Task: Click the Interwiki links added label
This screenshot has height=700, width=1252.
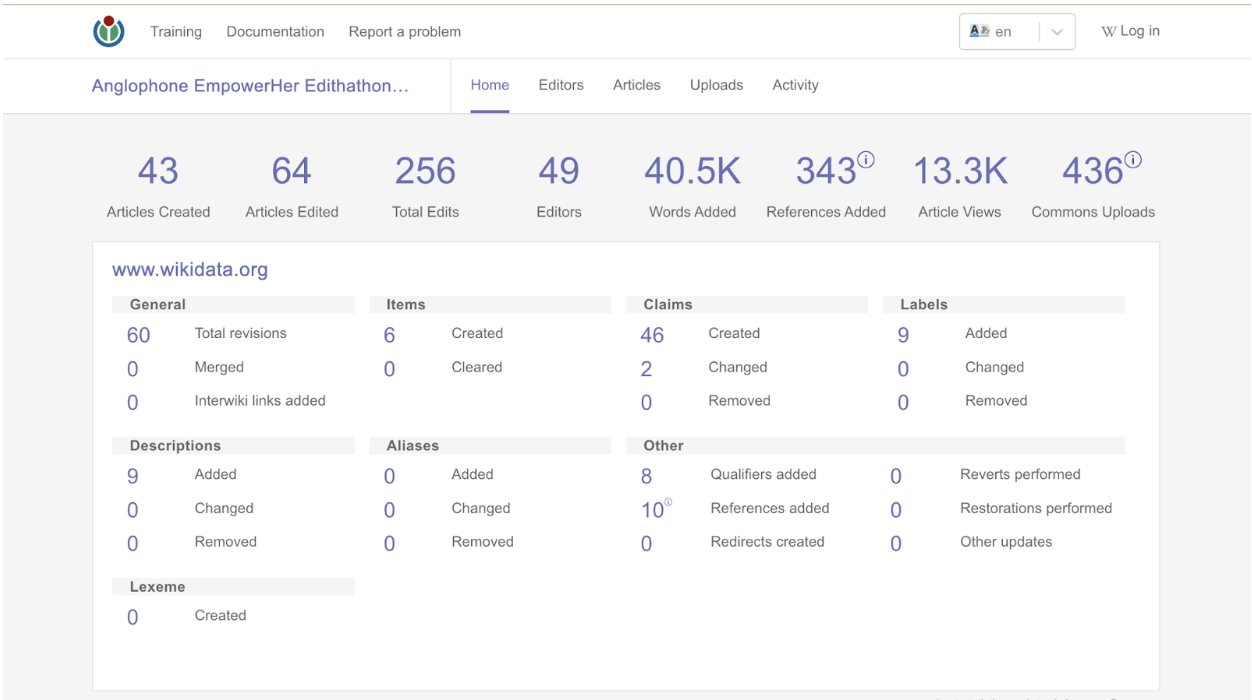Action: click(260, 400)
